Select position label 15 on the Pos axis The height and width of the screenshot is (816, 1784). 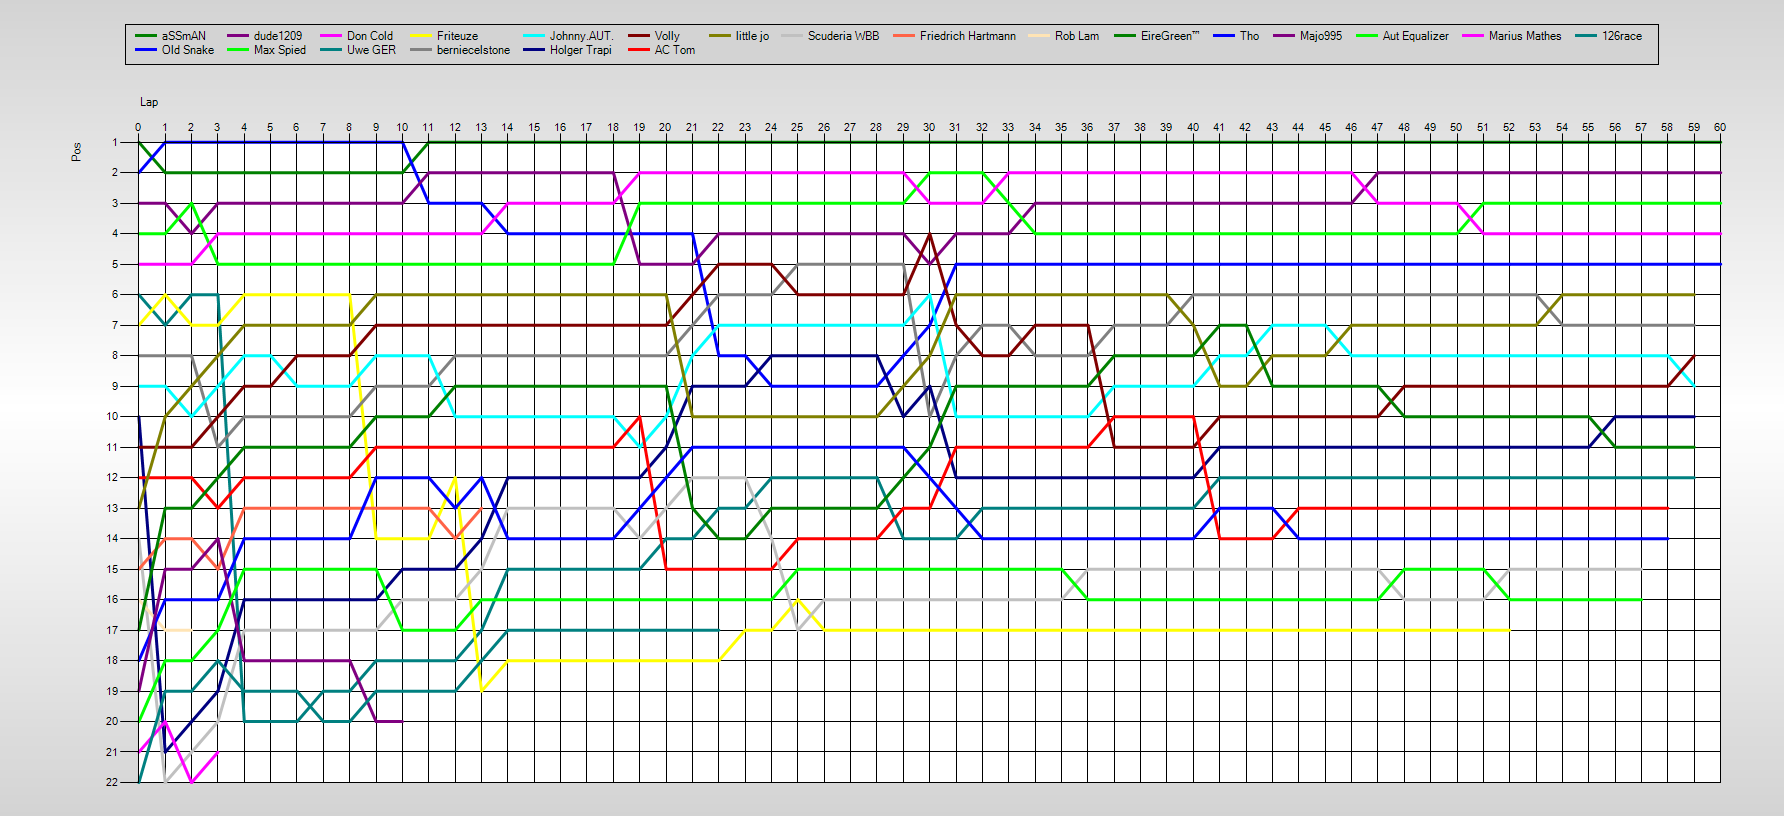point(113,569)
